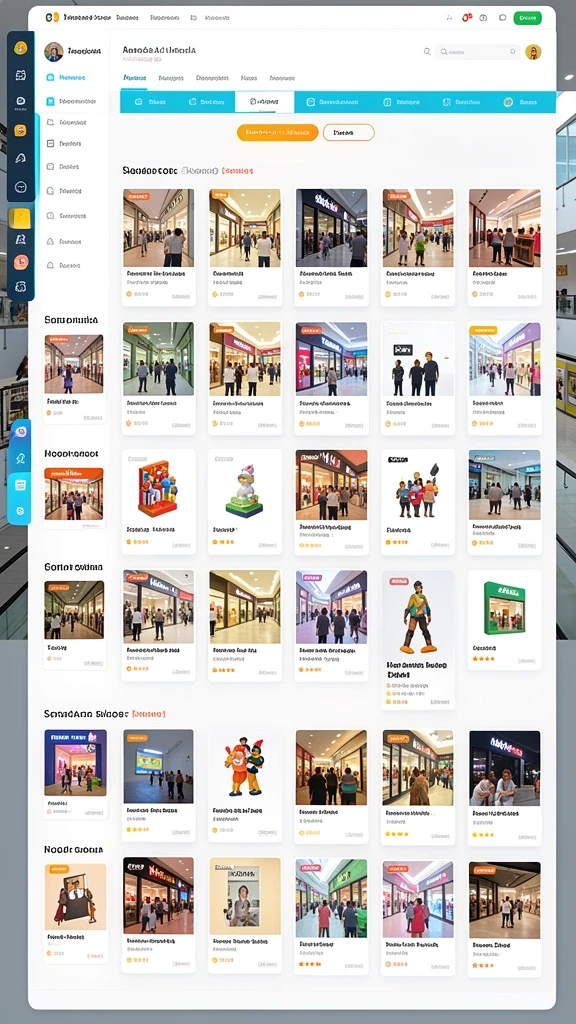Select the filled blue sidebar menu icon
Image resolution: width=576 pixels, height=1024 pixels.
pos(50,101)
